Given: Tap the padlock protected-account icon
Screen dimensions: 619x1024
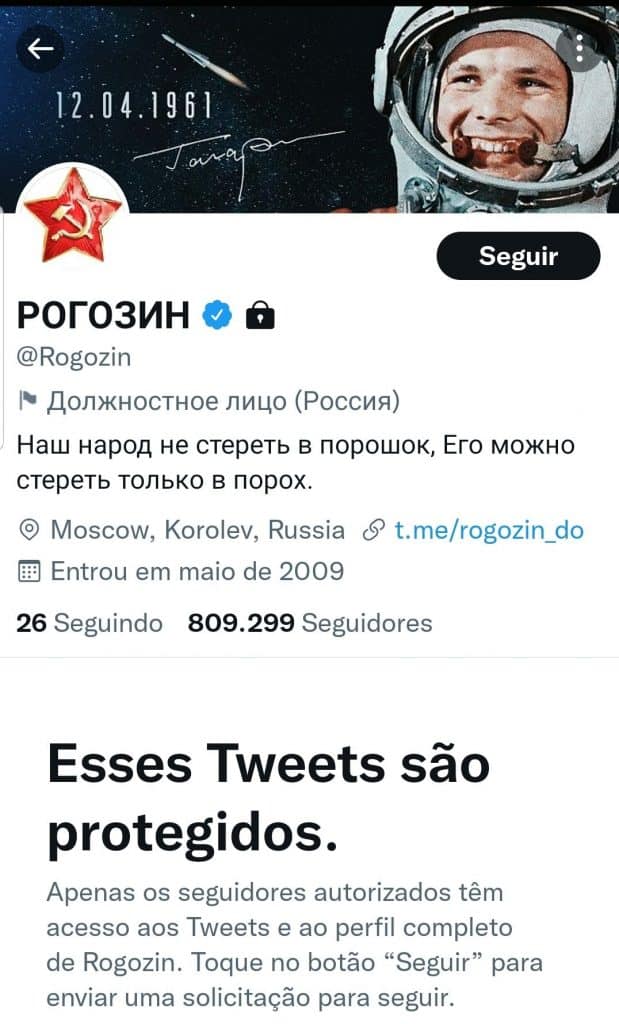Looking at the screenshot, I should point(260,315).
